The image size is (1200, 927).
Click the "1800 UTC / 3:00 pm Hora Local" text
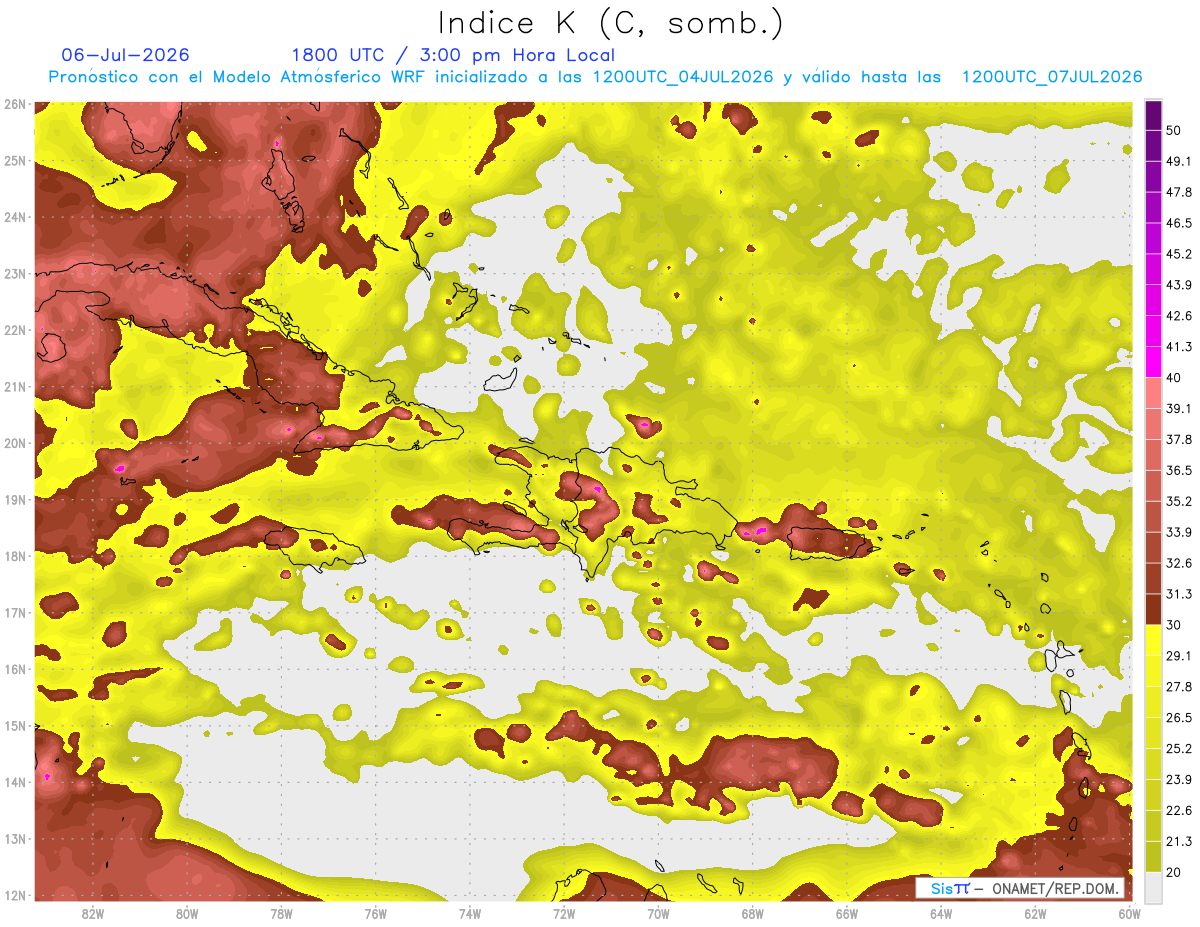[x=453, y=55]
